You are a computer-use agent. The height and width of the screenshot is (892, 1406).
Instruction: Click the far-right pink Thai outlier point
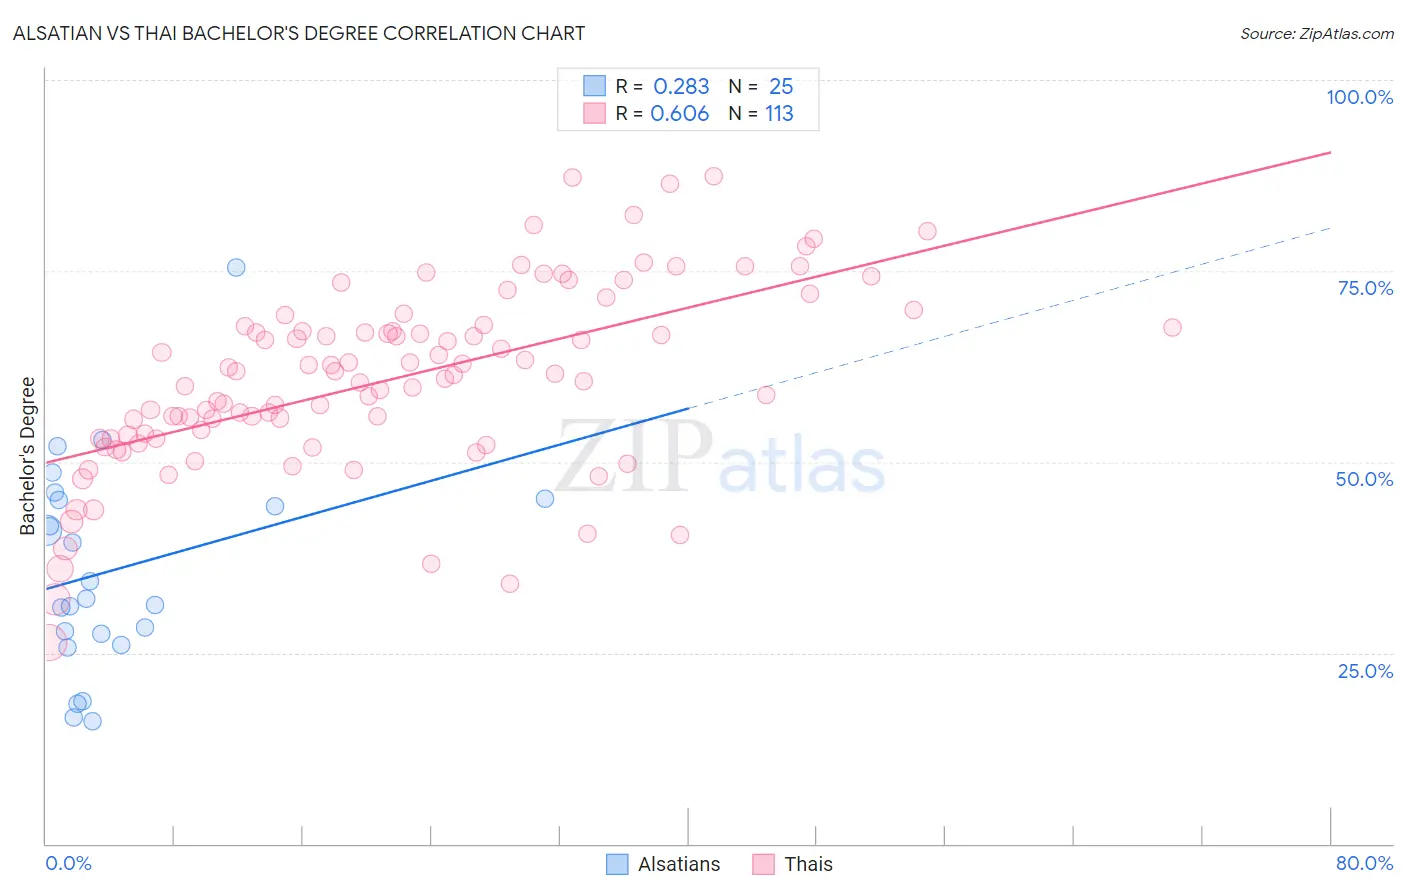[x=1172, y=327]
